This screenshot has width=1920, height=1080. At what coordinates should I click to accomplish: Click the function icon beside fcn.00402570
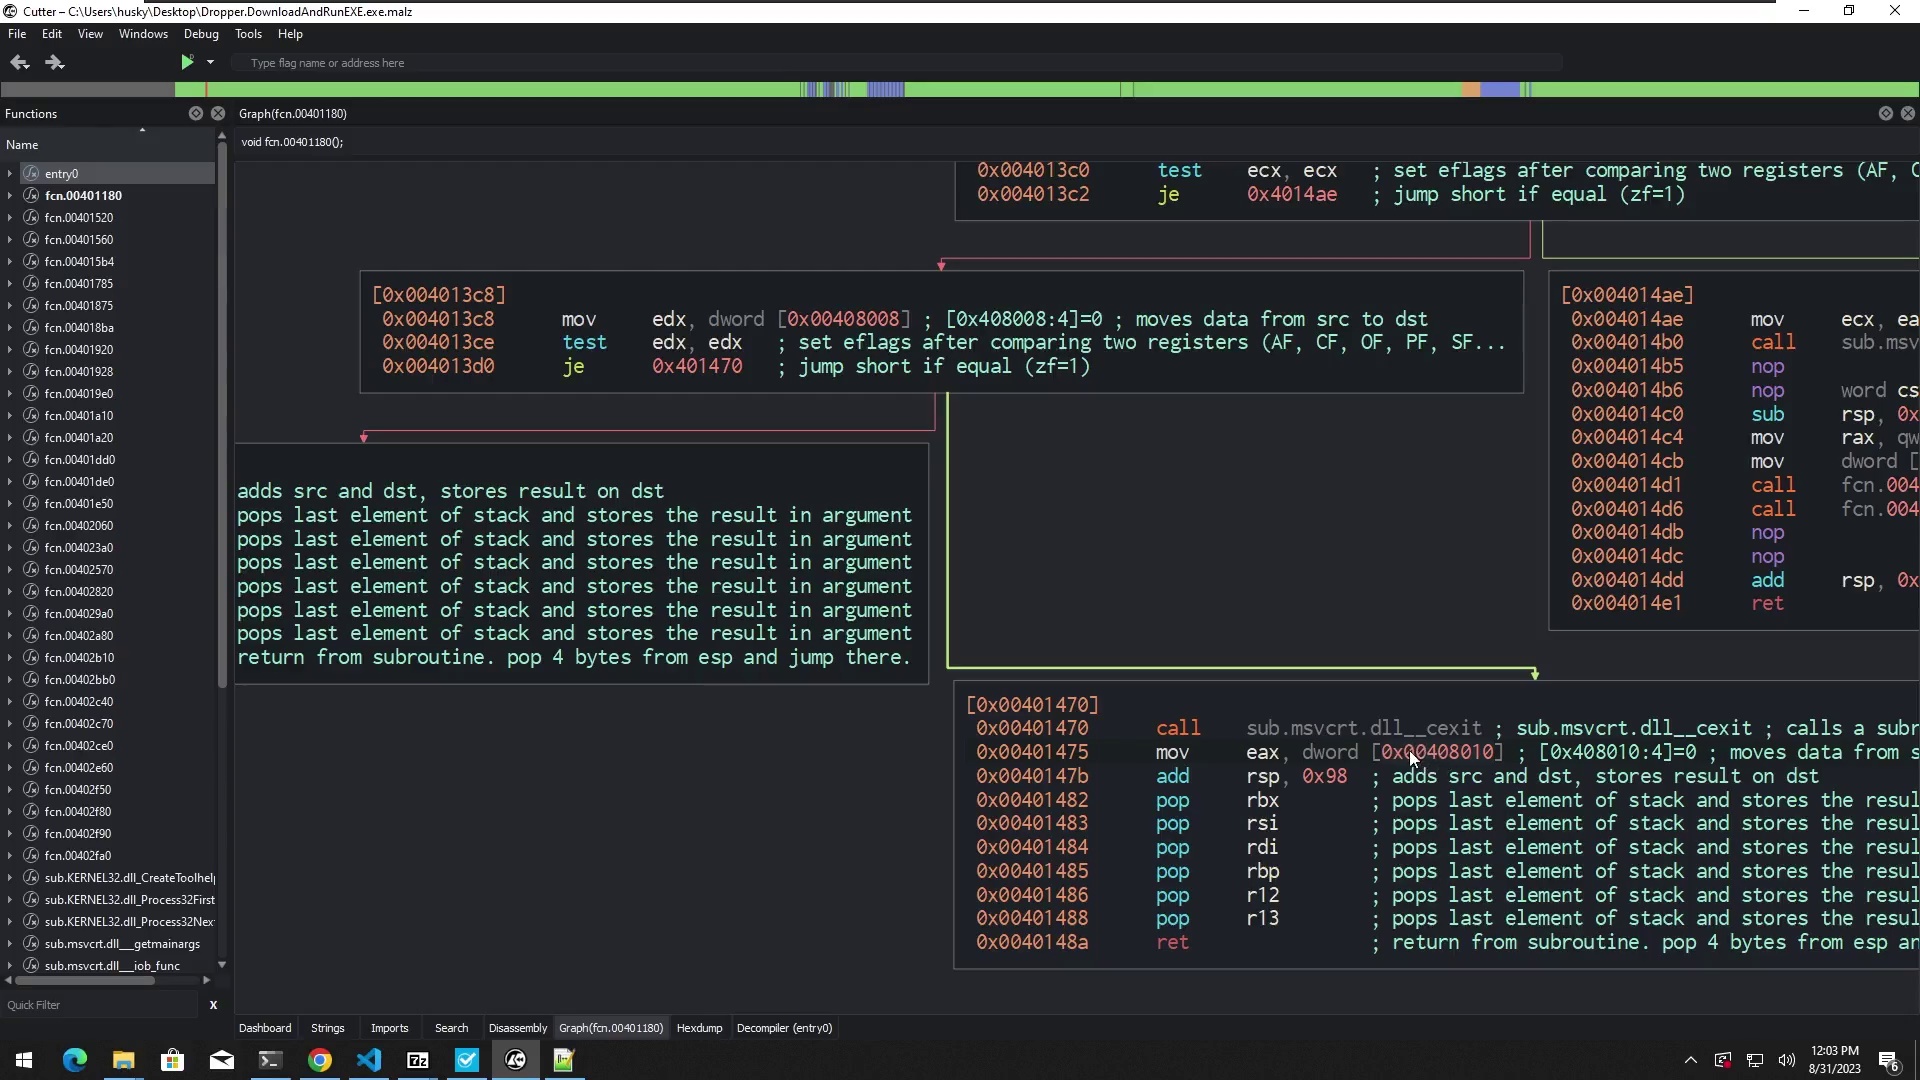click(x=31, y=570)
